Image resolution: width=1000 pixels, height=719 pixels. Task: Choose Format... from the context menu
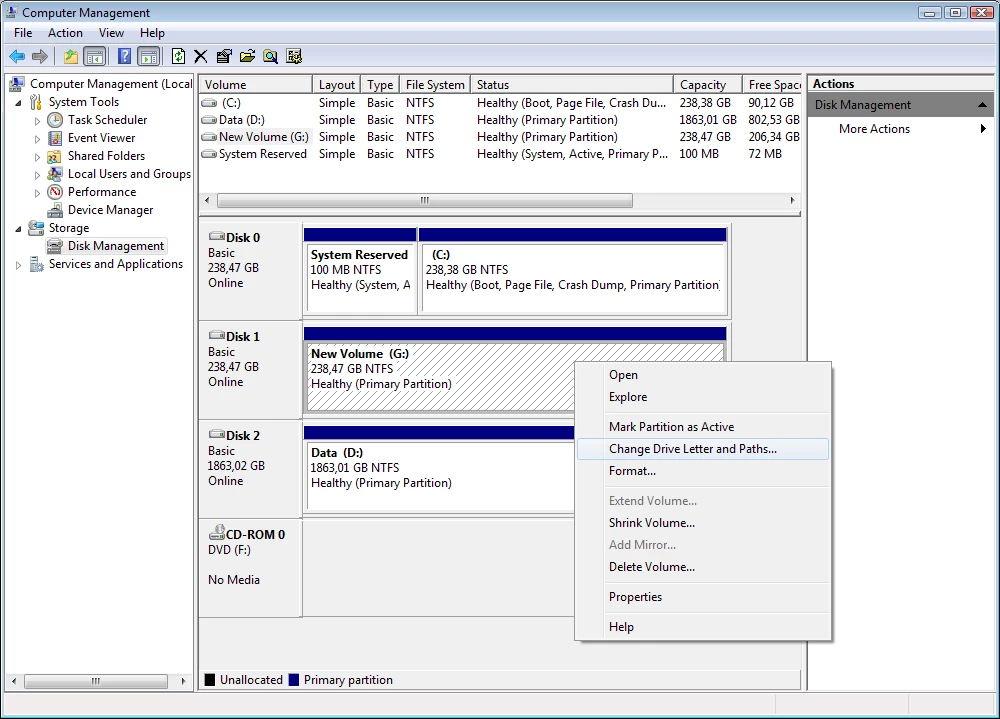point(702,471)
